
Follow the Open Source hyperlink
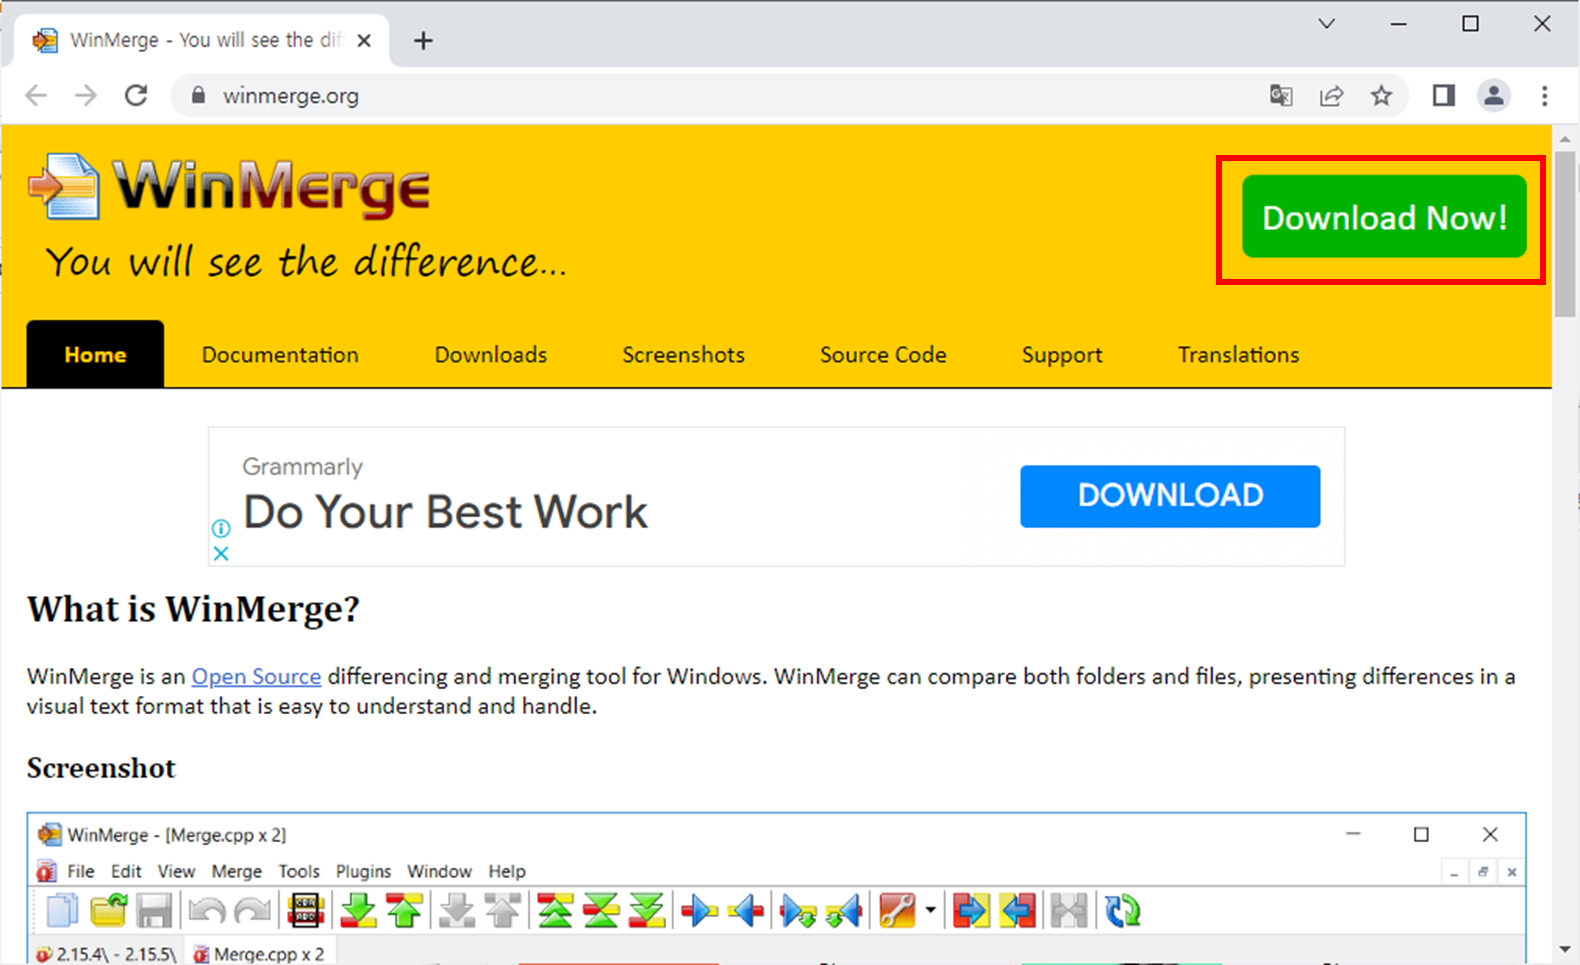[256, 676]
